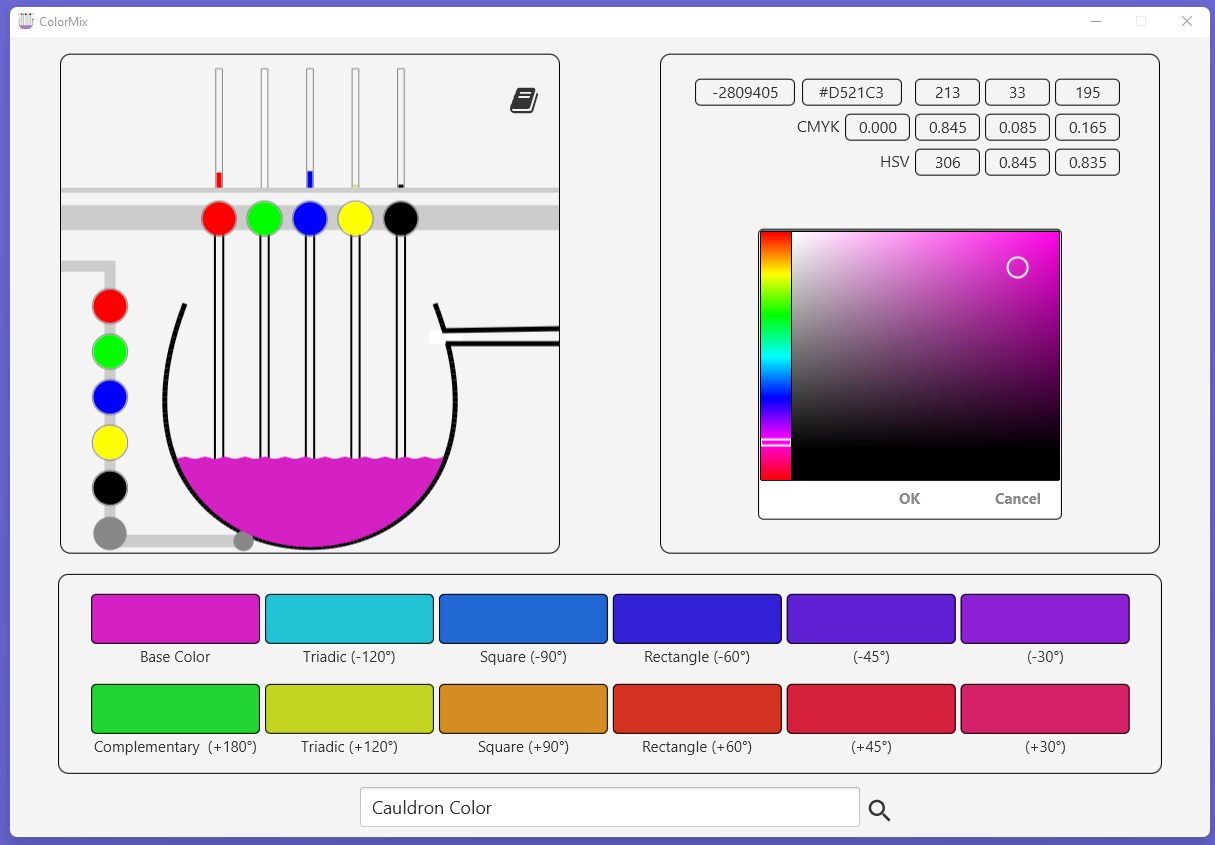1215x845 pixels.
Task: Click the CMYK yellow 0.085 field
Action: (x=1017, y=127)
